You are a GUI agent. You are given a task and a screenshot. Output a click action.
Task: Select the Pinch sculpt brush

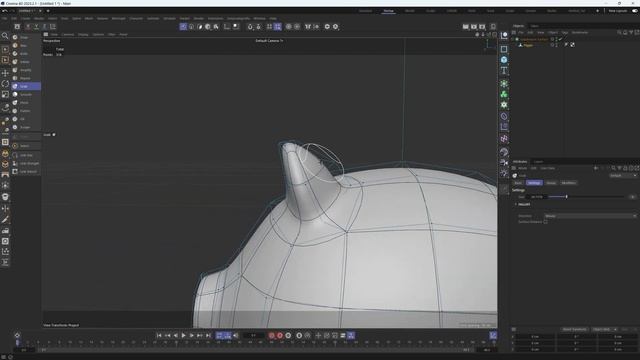pyautogui.click(x=26, y=102)
